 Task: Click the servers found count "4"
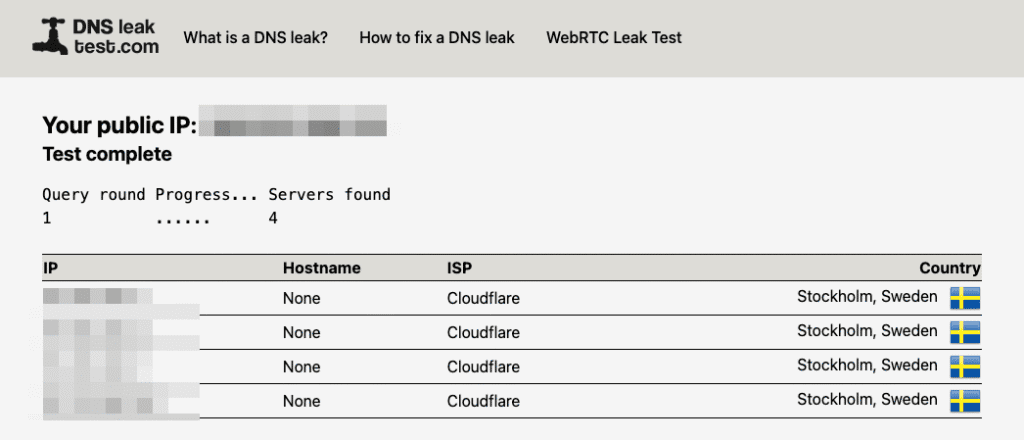click(x=273, y=217)
